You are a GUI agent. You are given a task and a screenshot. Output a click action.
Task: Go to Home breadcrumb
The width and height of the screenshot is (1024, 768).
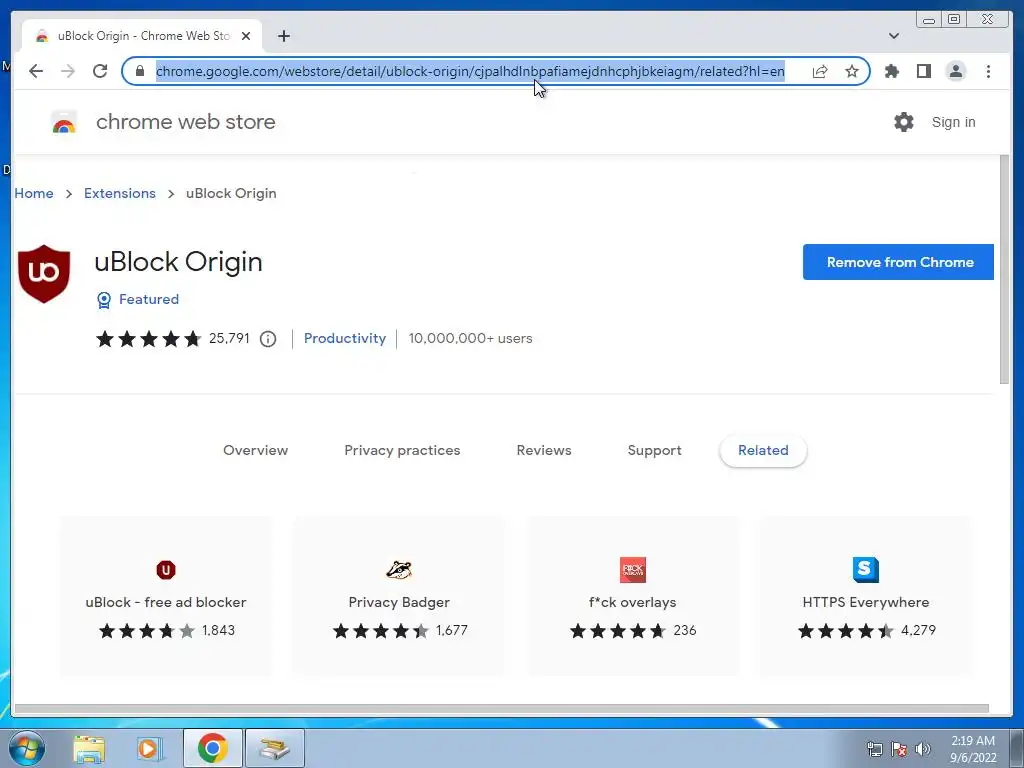(x=34, y=193)
